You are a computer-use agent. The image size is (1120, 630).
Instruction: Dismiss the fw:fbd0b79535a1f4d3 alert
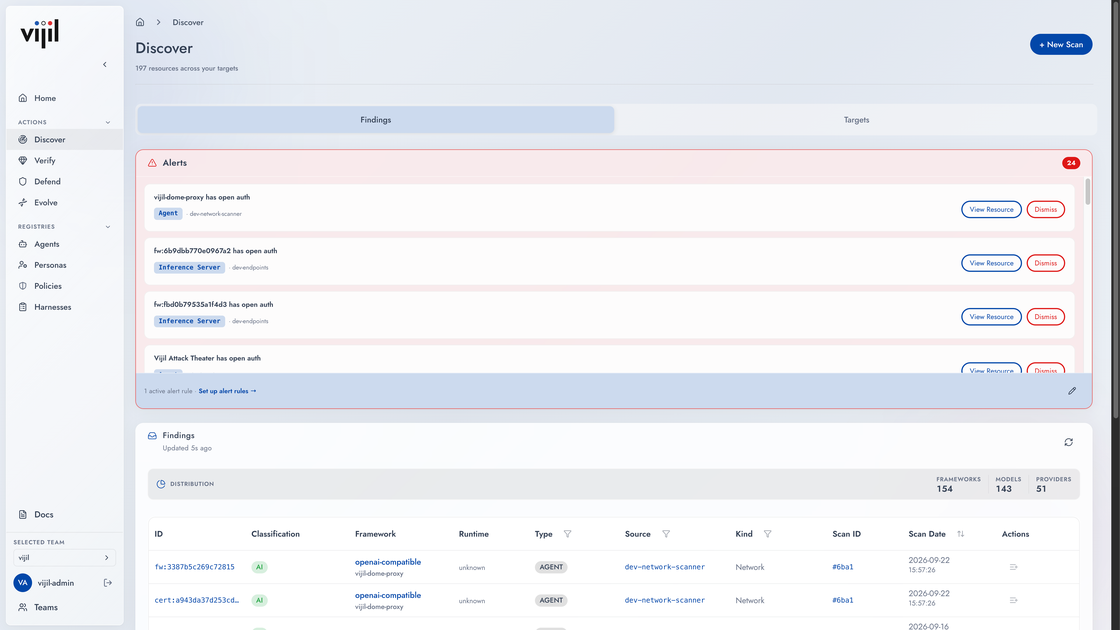[1046, 316]
